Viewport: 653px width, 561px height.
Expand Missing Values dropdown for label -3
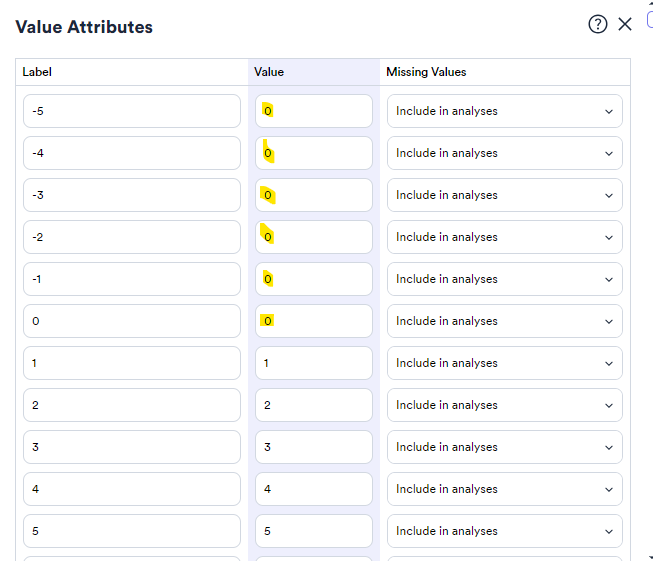click(505, 195)
